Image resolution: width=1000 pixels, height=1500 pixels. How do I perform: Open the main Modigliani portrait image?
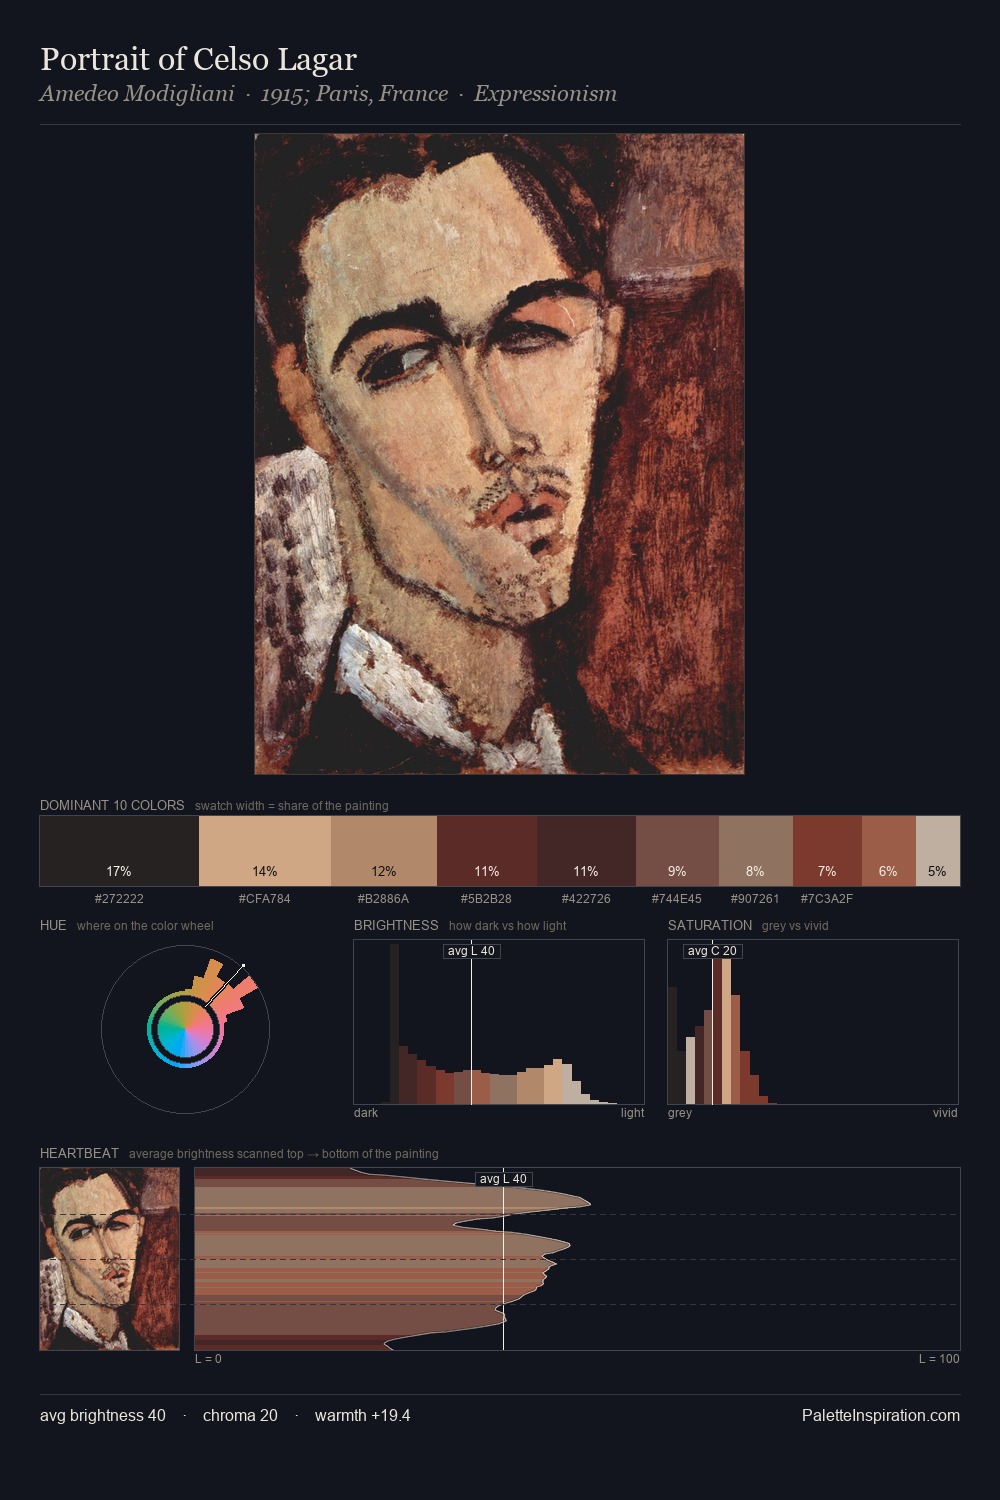click(x=499, y=454)
